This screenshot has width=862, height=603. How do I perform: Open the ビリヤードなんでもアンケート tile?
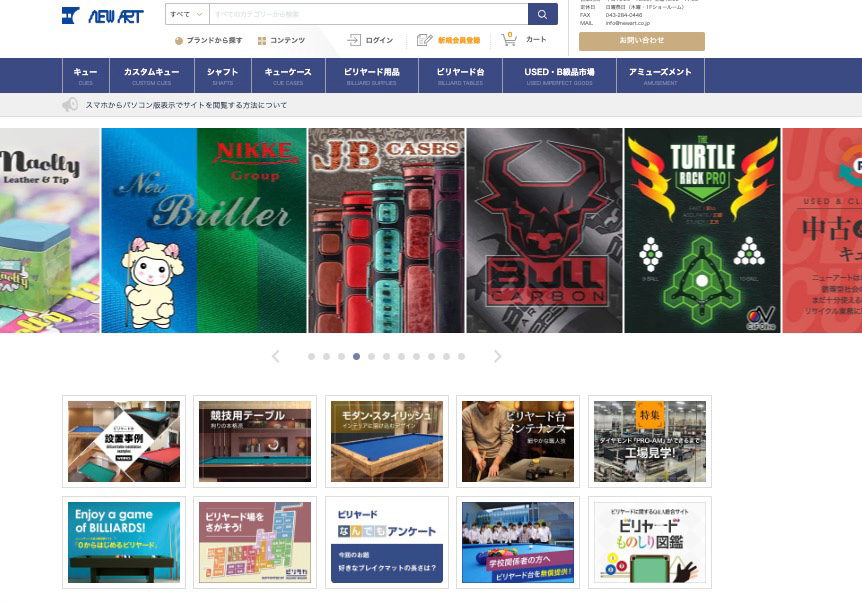point(387,543)
